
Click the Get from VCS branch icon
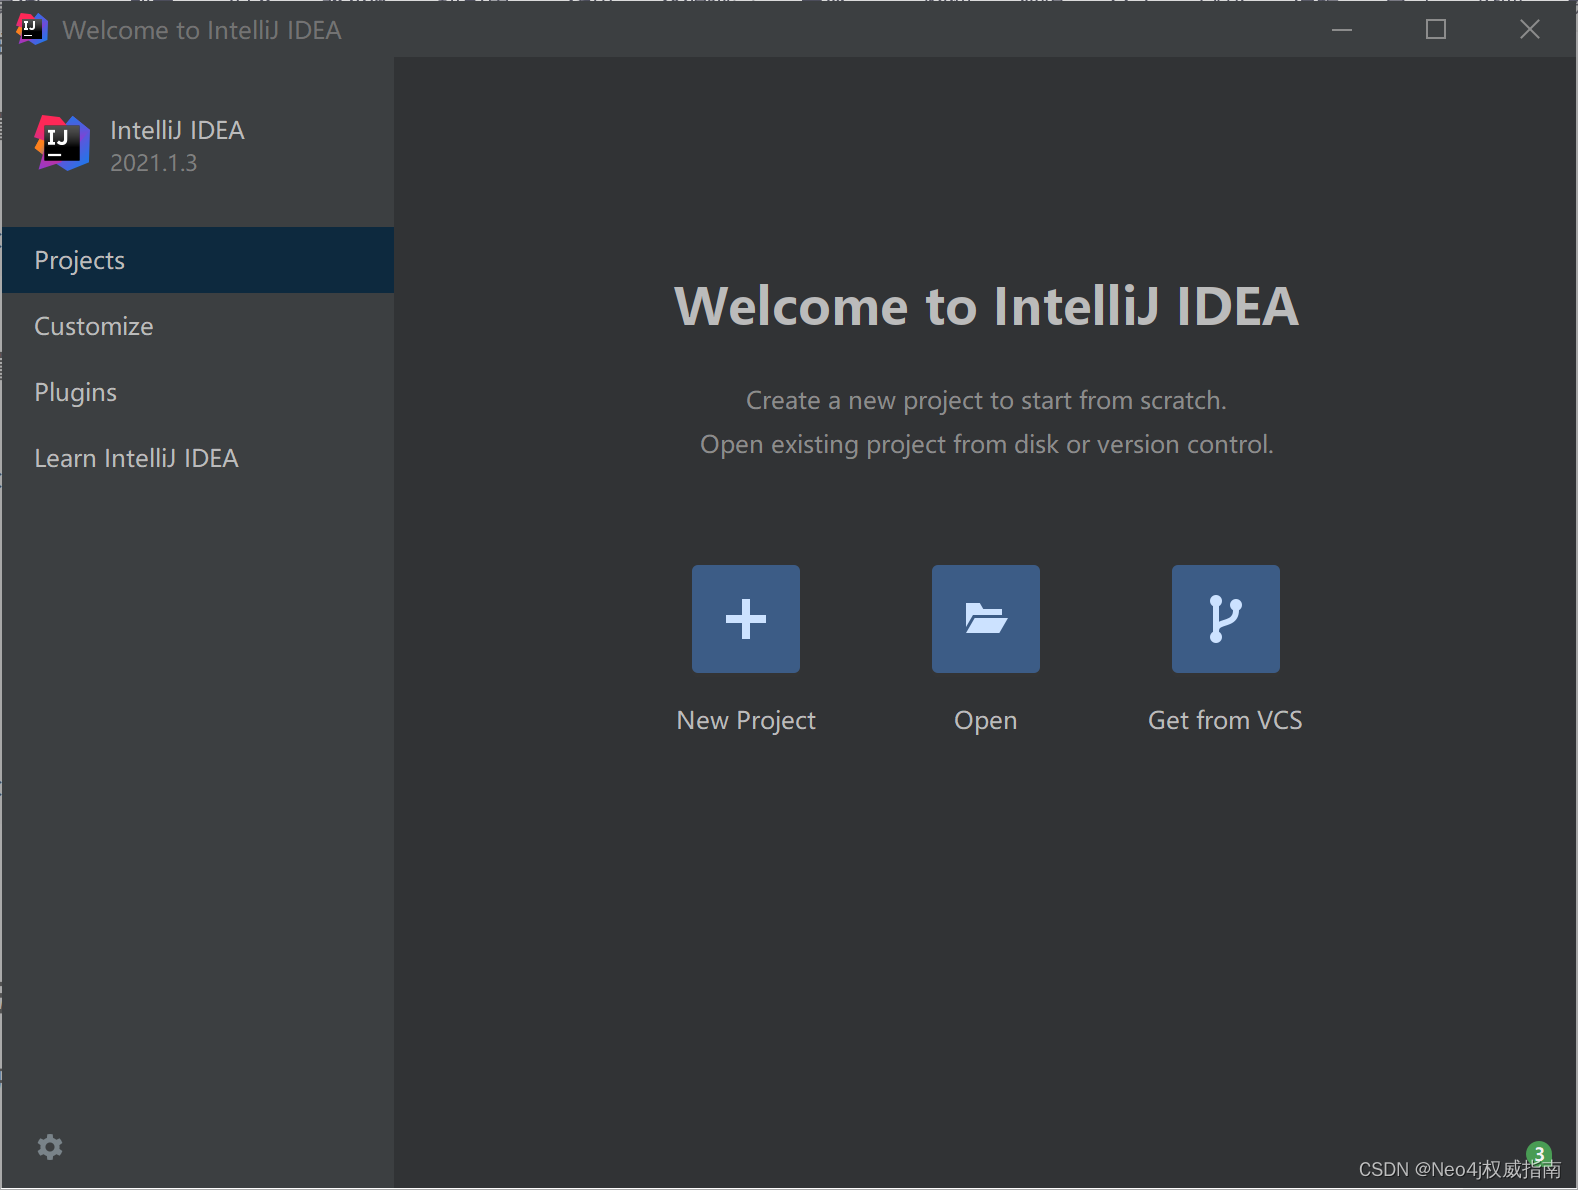[1226, 619]
